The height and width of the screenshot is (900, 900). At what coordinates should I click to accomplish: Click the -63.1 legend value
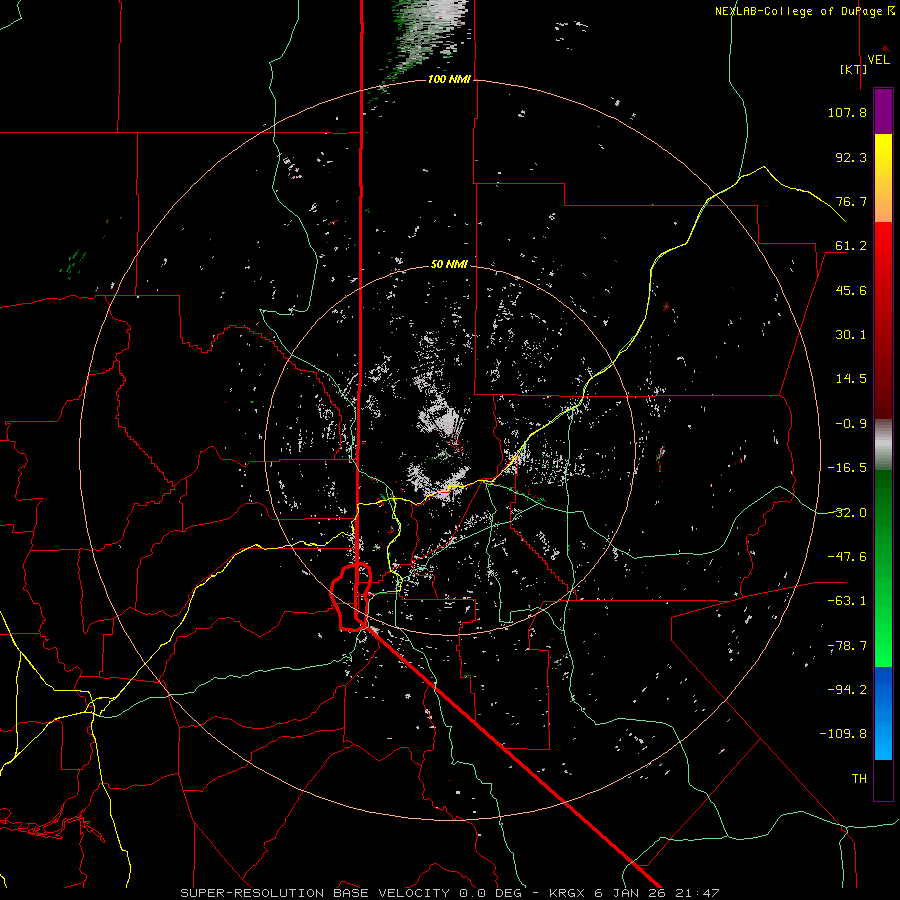point(847,601)
